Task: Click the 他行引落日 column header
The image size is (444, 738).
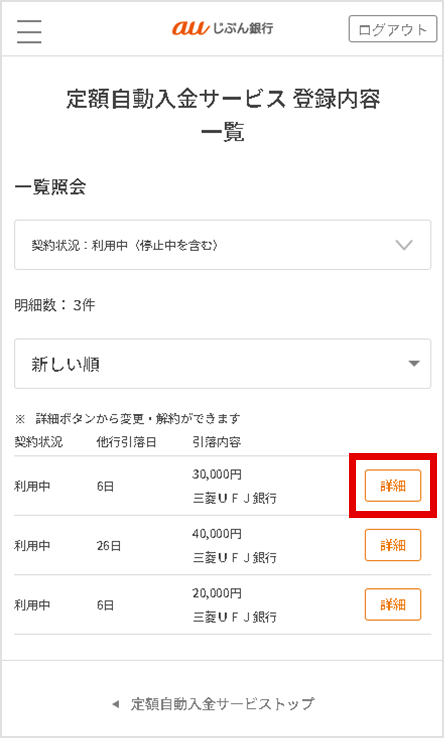Action: [126, 442]
